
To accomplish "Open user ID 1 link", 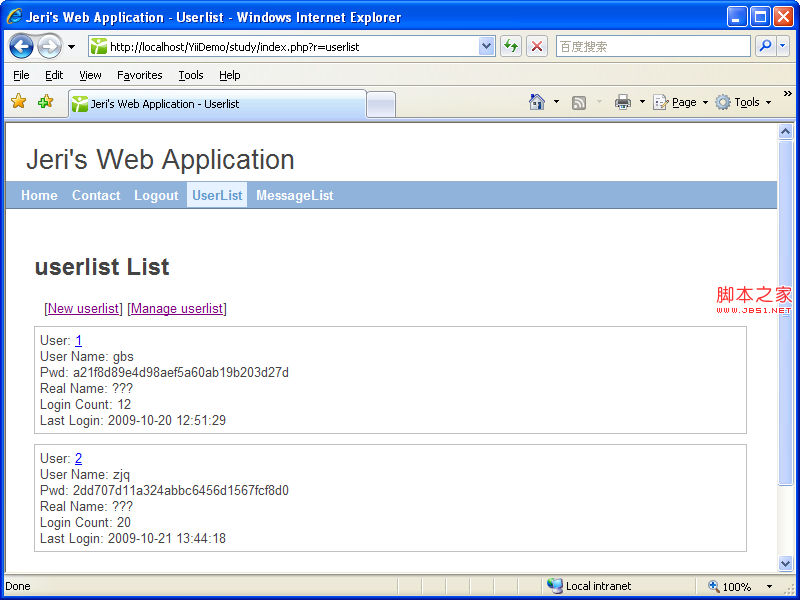I will pyautogui.click(x=78, y=340).
